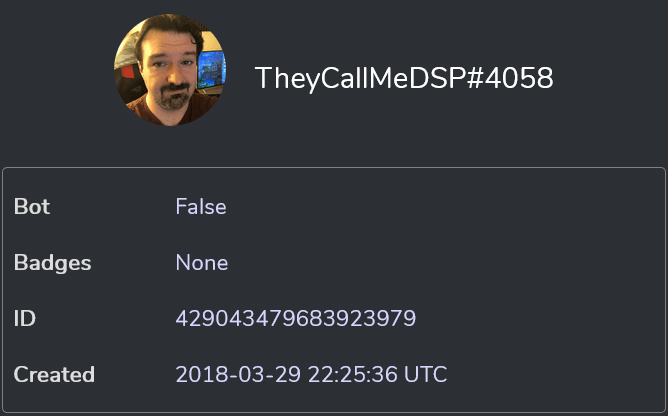The image size is (668, 416).
Task: Select the user ID number 429043479683923979
Action: pyautogui.click(x=296, y=318)
